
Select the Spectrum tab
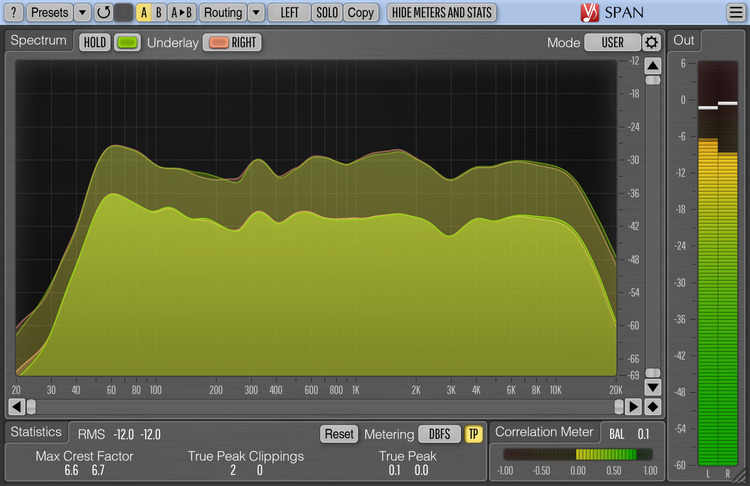pyautogui.click(x=40, y=41)
